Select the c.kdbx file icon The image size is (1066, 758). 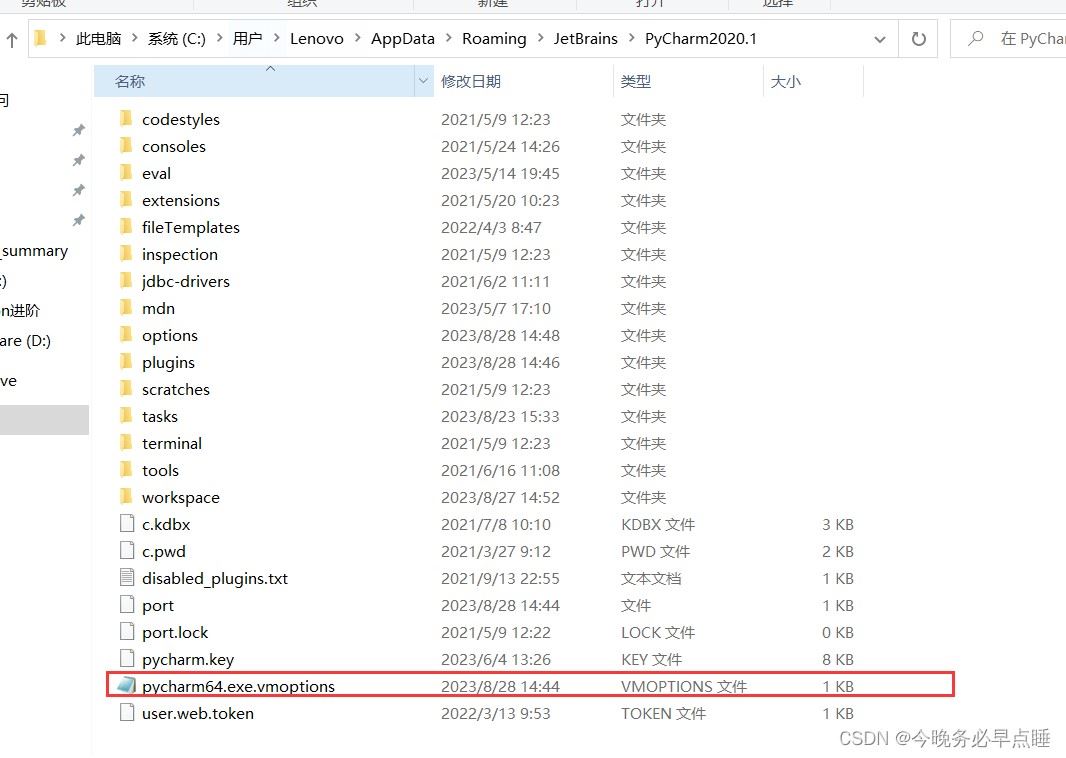[126, 523]
